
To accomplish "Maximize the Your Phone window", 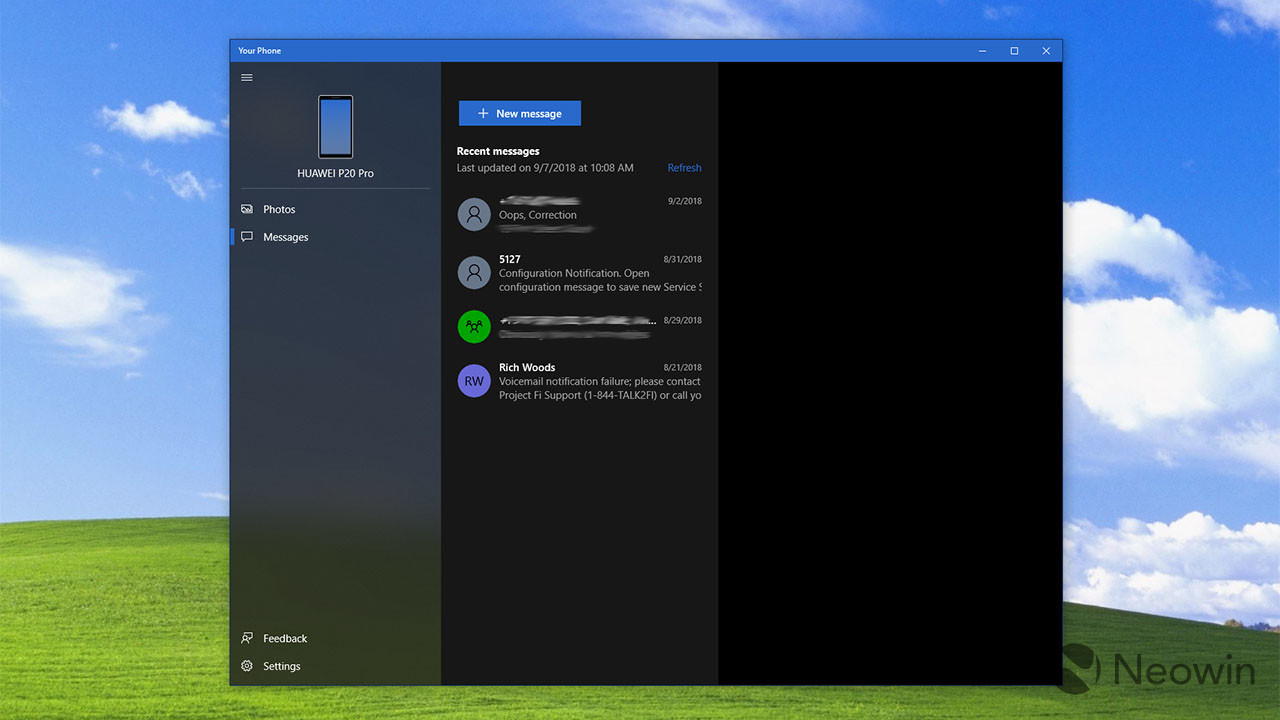I will [1014, 51].
